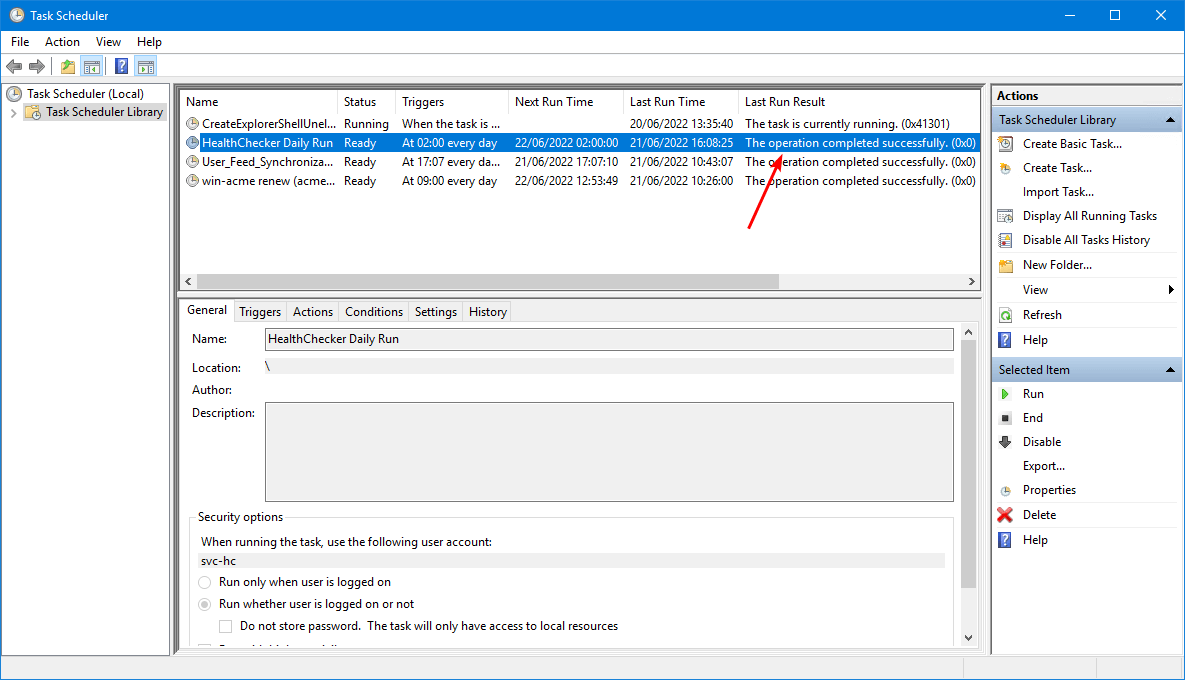Click the task list scroll left arrow

click(189, 281)
